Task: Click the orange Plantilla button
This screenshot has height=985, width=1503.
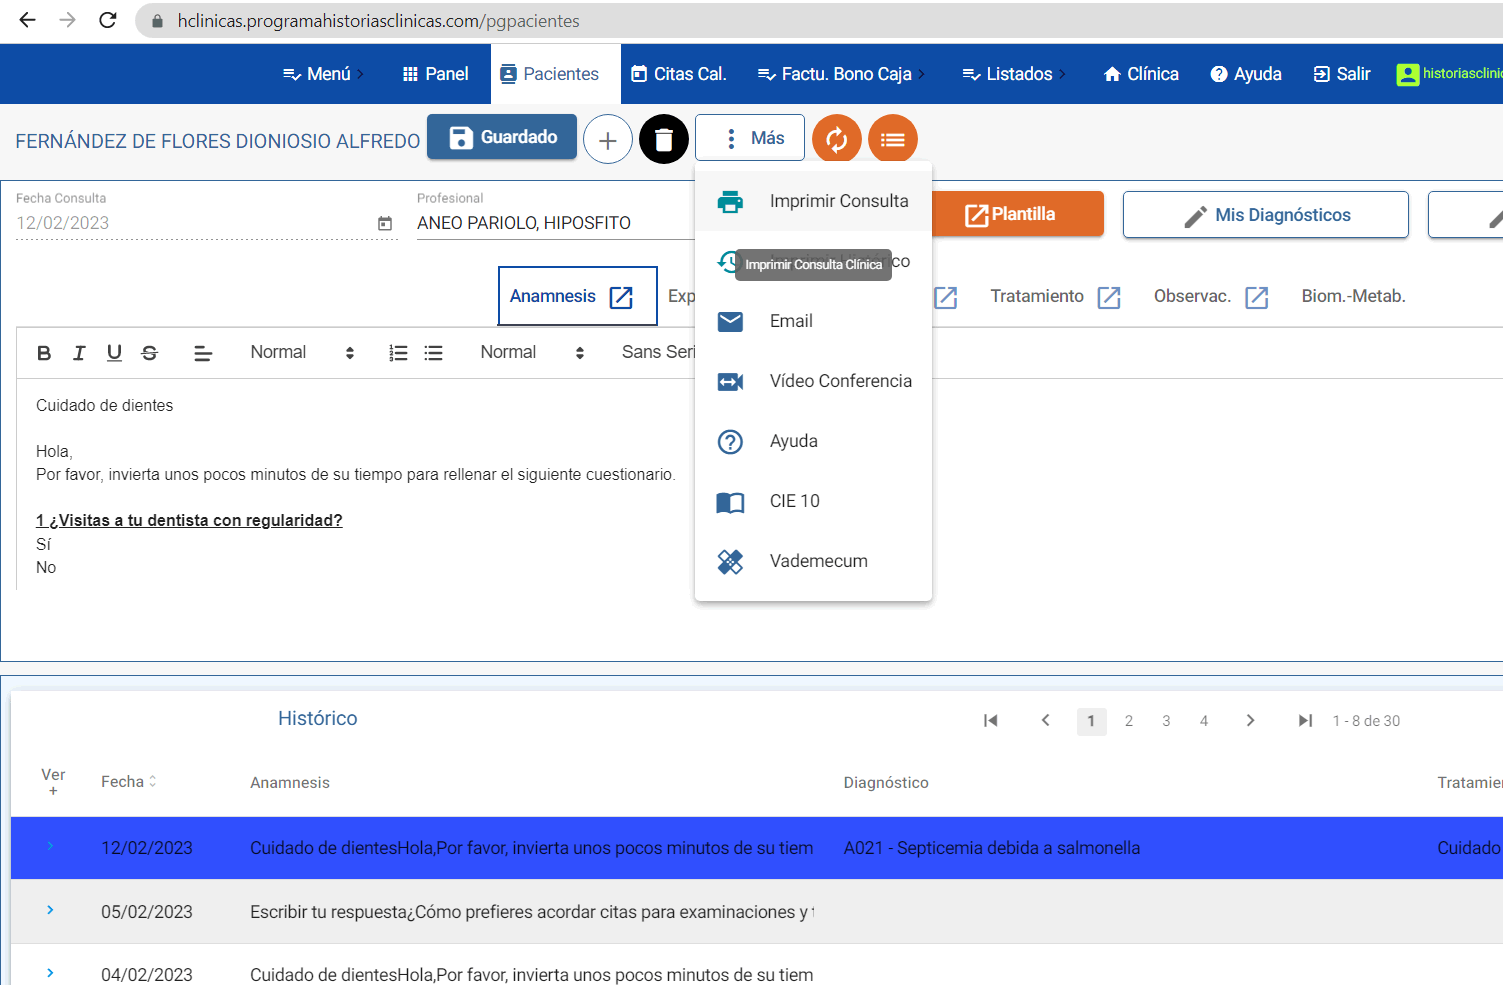Action: [x=1017, y=214]
